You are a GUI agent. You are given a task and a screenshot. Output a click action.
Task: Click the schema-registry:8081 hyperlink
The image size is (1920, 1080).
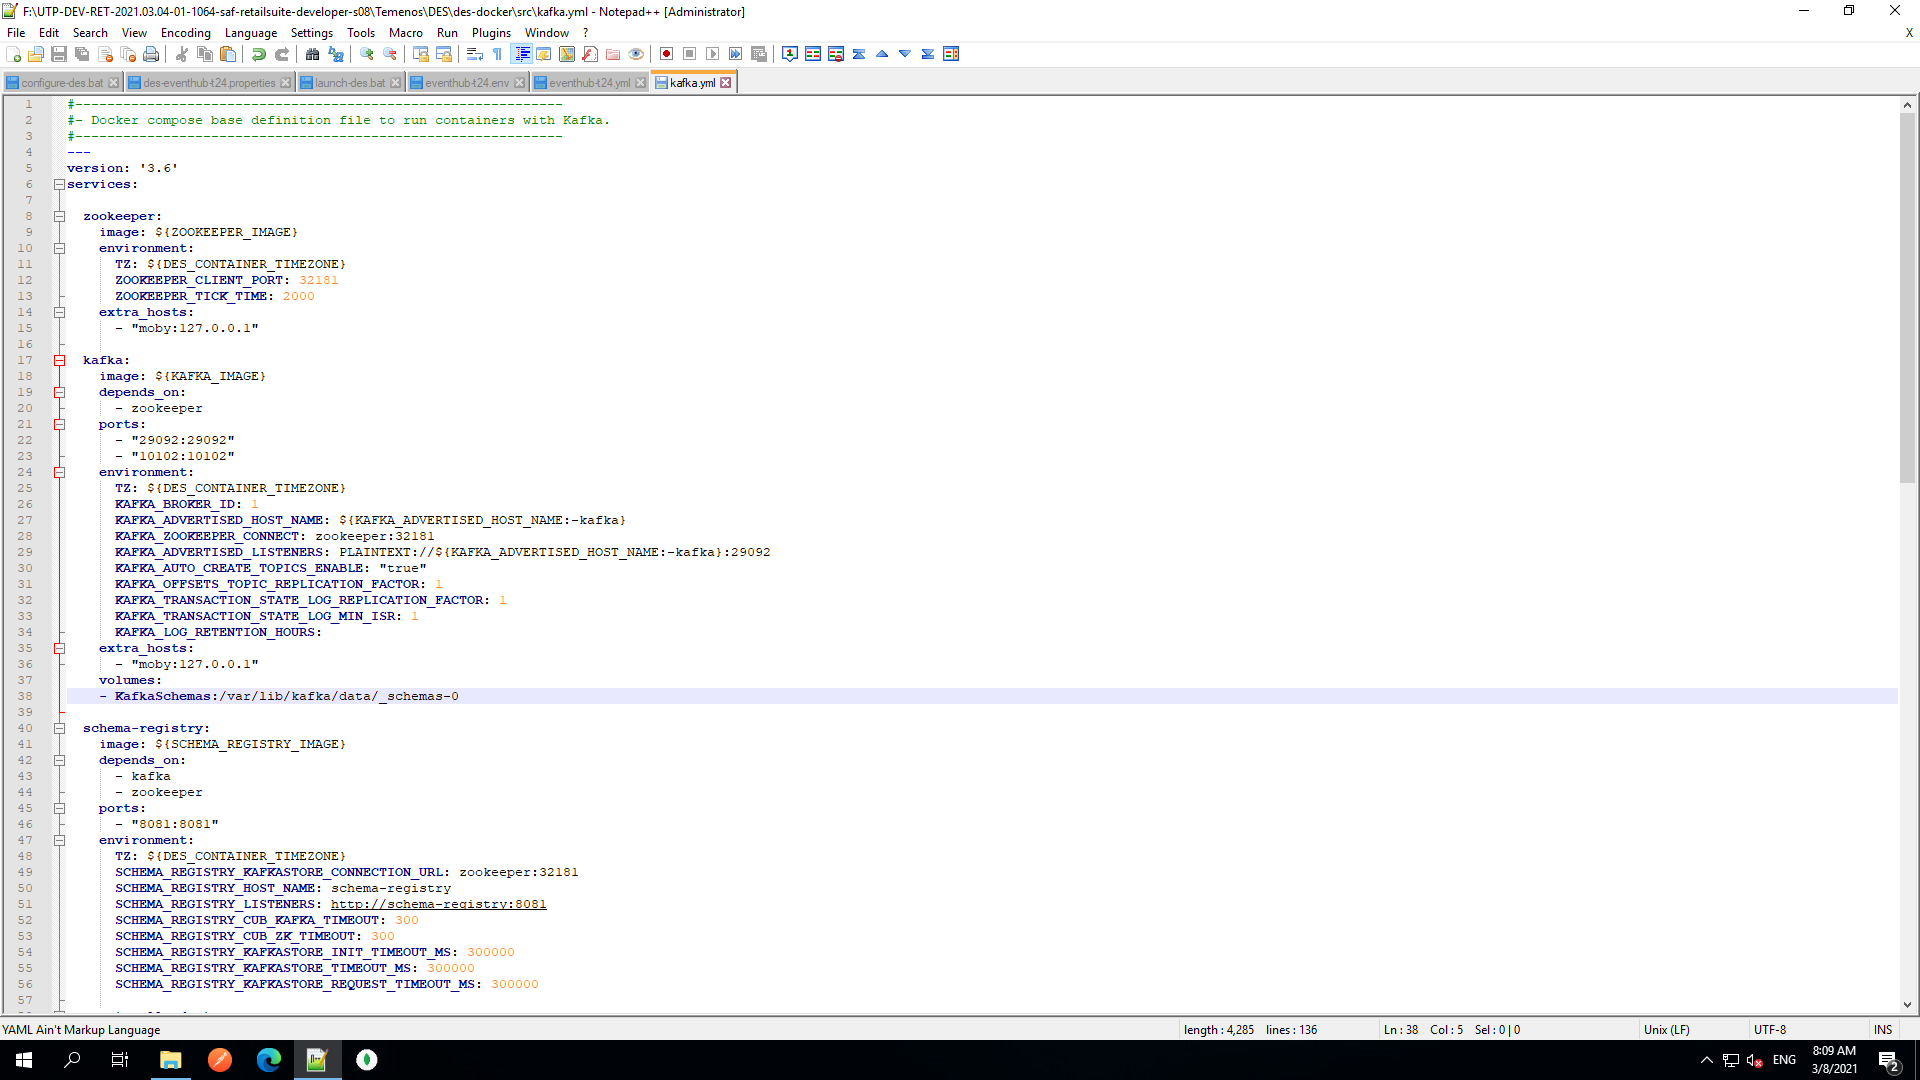point(438,904)
